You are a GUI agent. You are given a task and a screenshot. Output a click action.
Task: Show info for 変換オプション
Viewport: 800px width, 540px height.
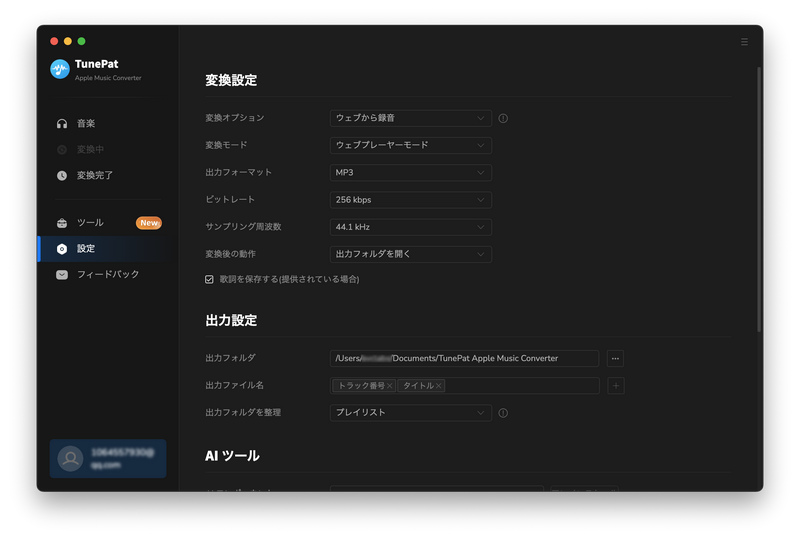[503, 118]
